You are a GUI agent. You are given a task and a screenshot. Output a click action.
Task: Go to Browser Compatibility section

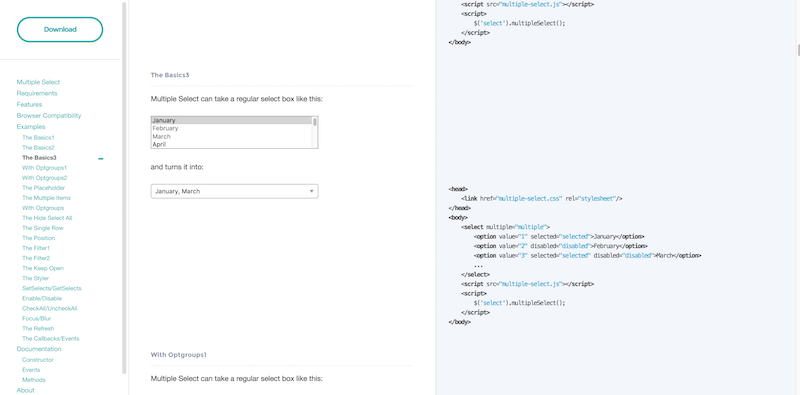[48, 116]
